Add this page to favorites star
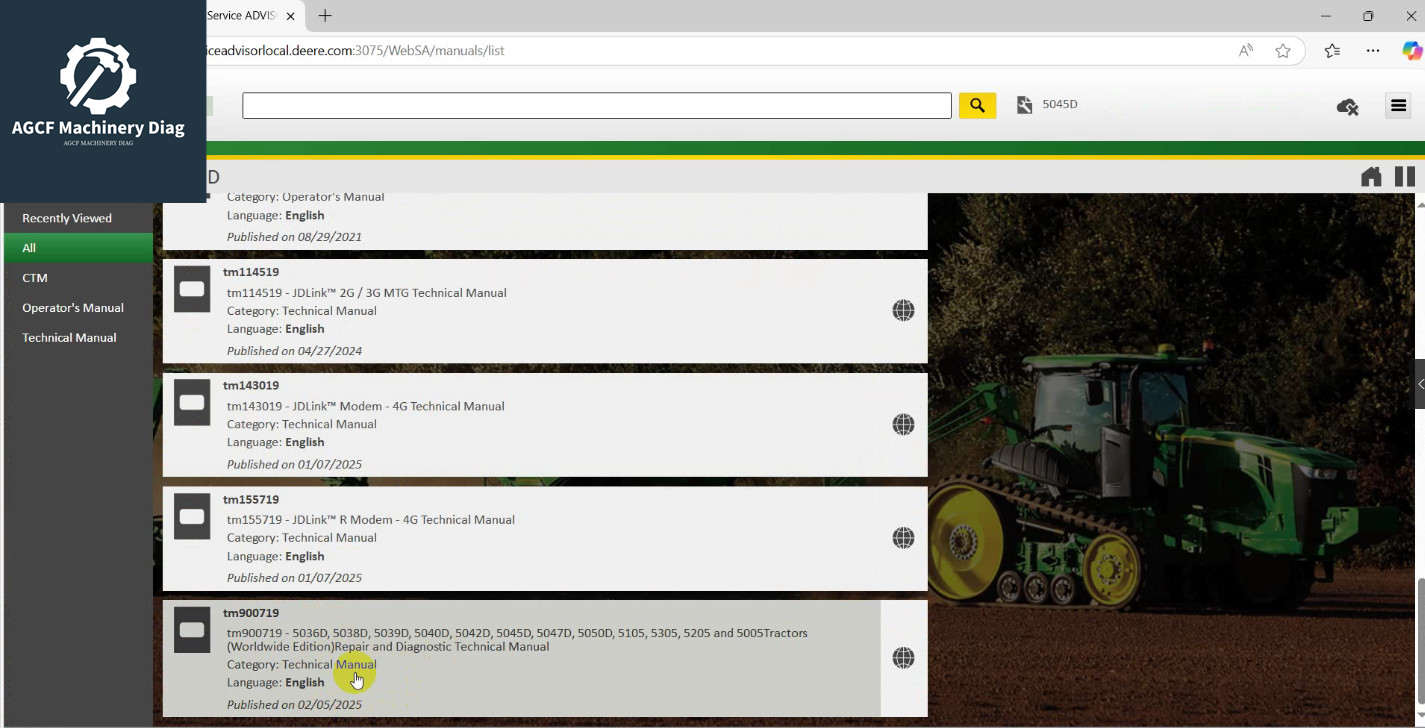The image size is (1425, 728). (x=1283, y=50)
